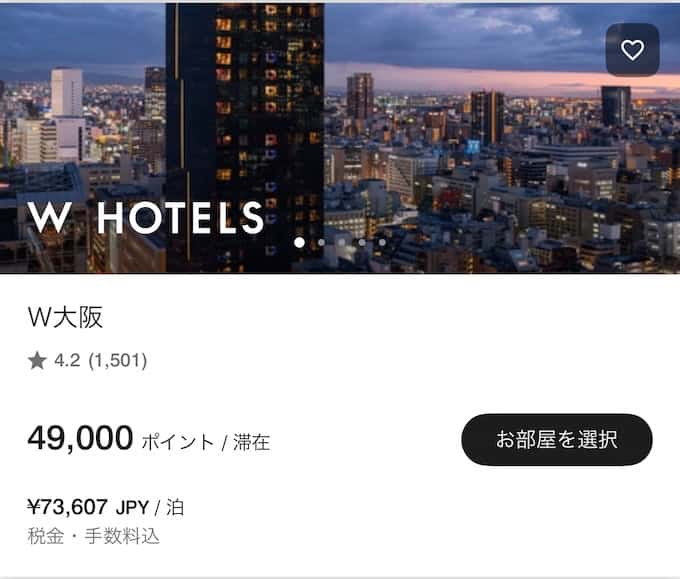Select the first carousel dot indicator

pos(299,242)
